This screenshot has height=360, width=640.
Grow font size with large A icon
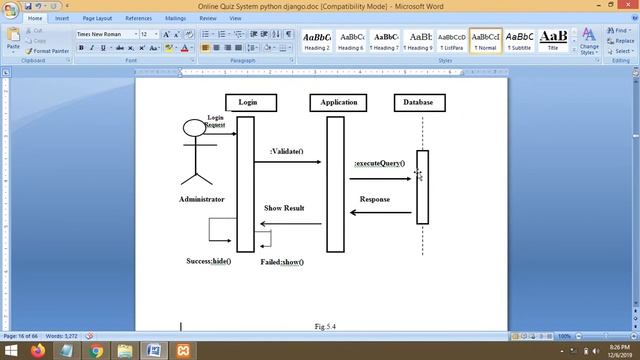166,35
